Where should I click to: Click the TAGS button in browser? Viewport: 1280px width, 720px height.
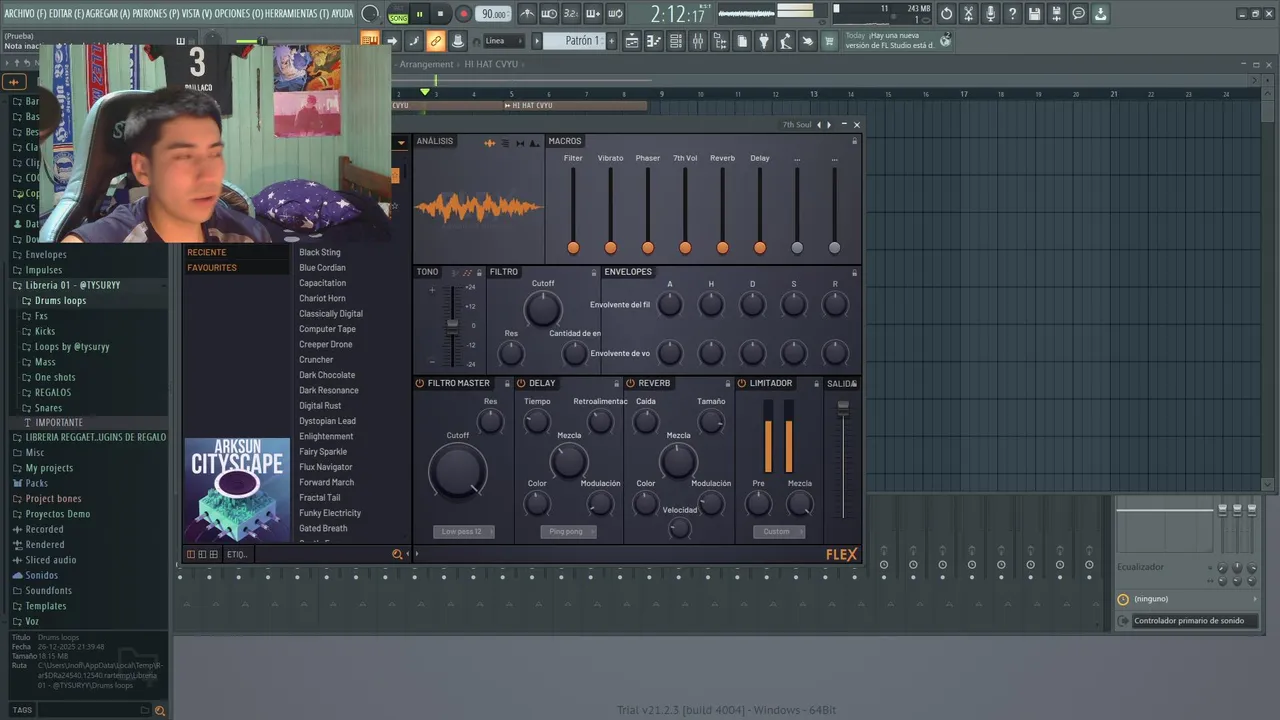tap(22, 710)
